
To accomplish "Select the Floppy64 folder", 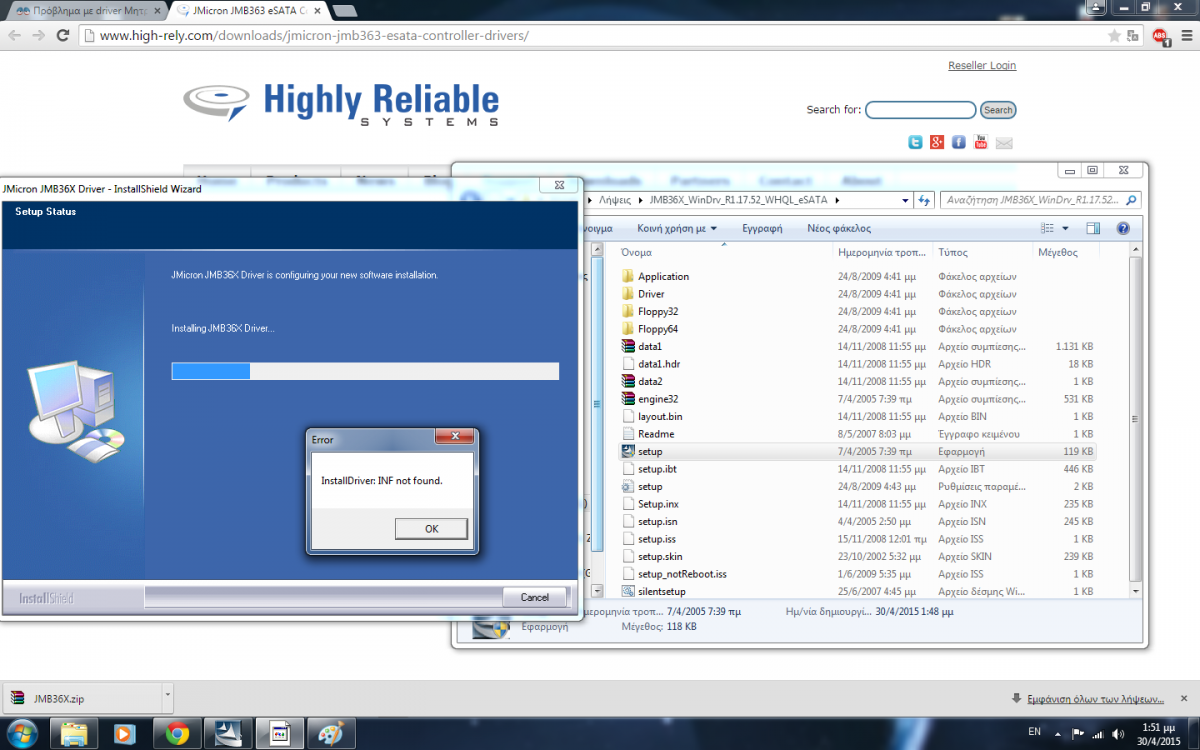I will coord(658,329).
